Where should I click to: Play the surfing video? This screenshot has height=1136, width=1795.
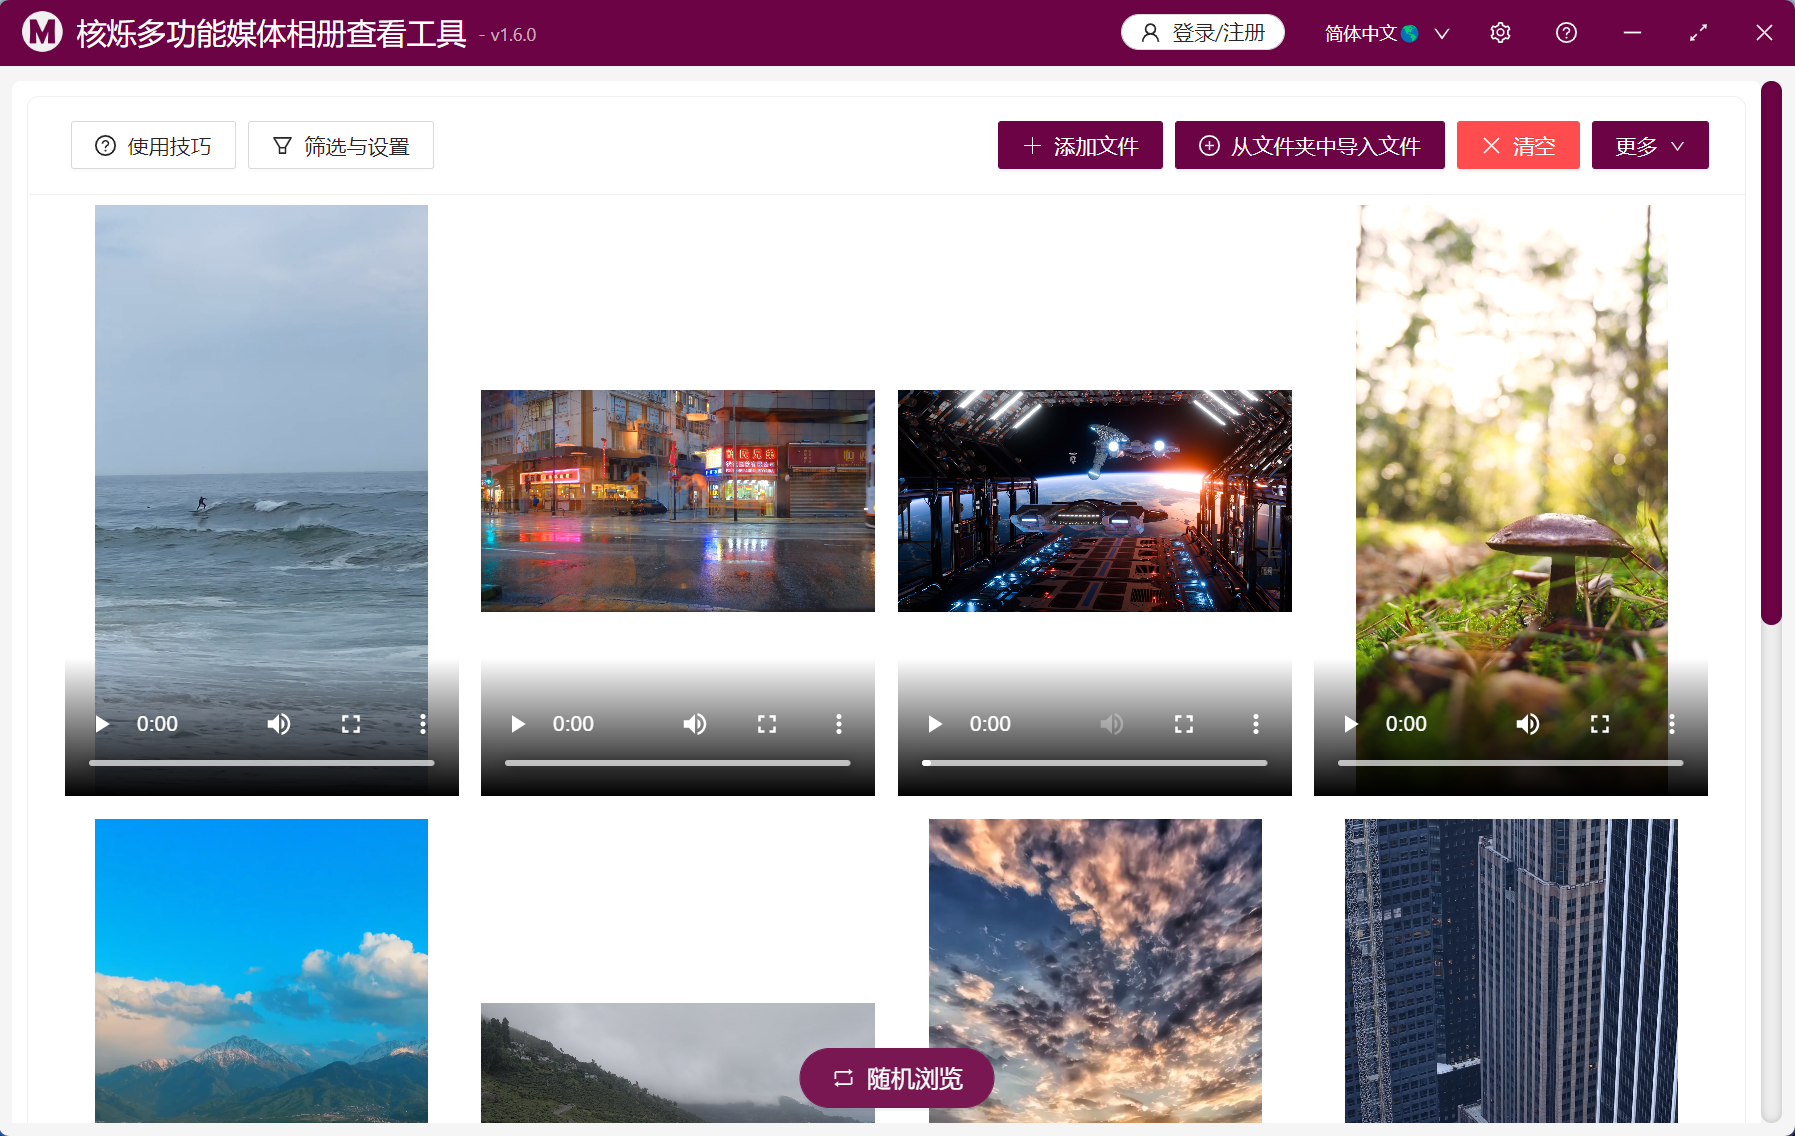point(101,723)
